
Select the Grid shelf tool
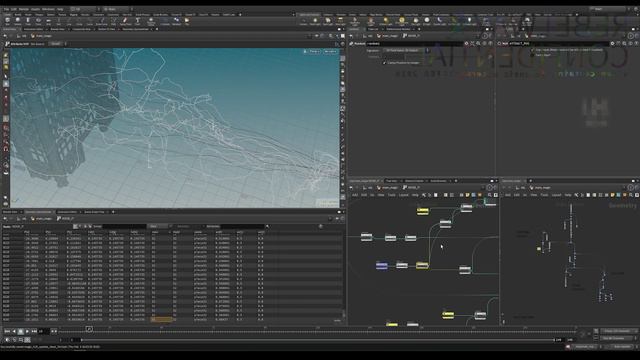(48, 21)
